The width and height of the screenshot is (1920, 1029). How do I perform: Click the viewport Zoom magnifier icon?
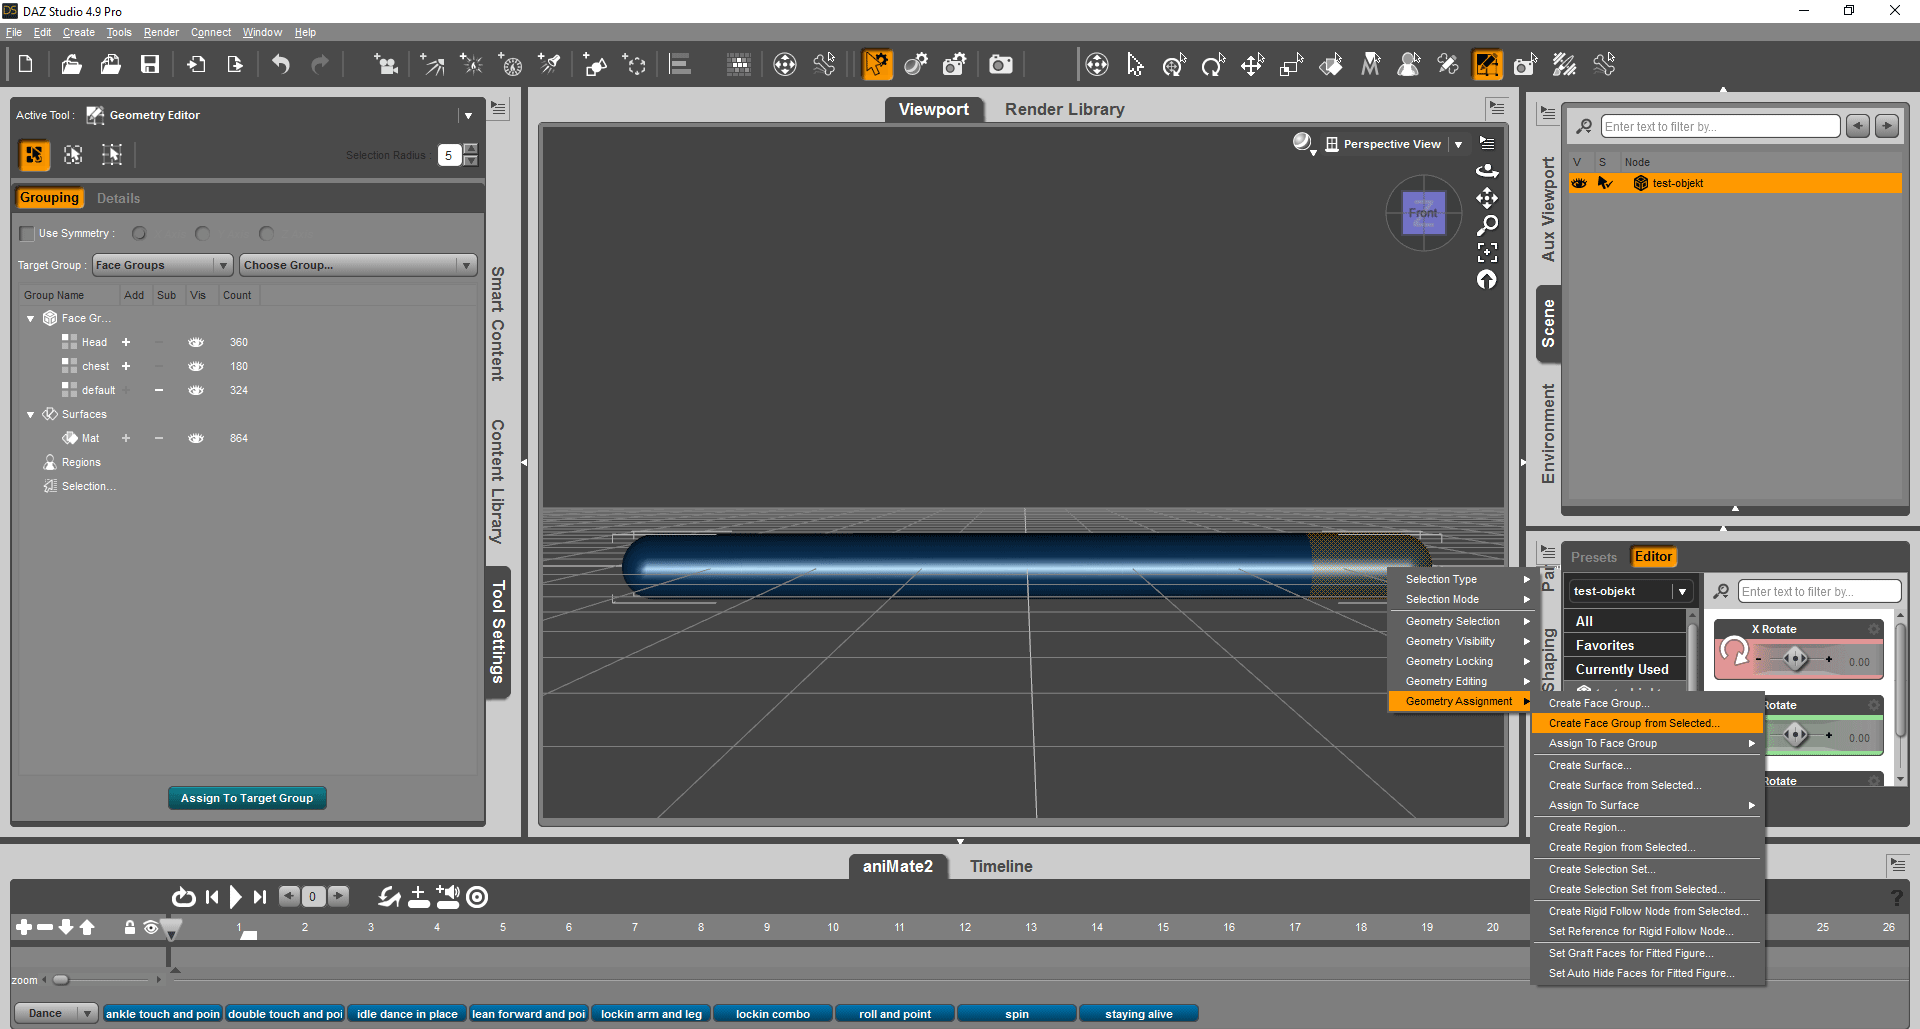1487,225
